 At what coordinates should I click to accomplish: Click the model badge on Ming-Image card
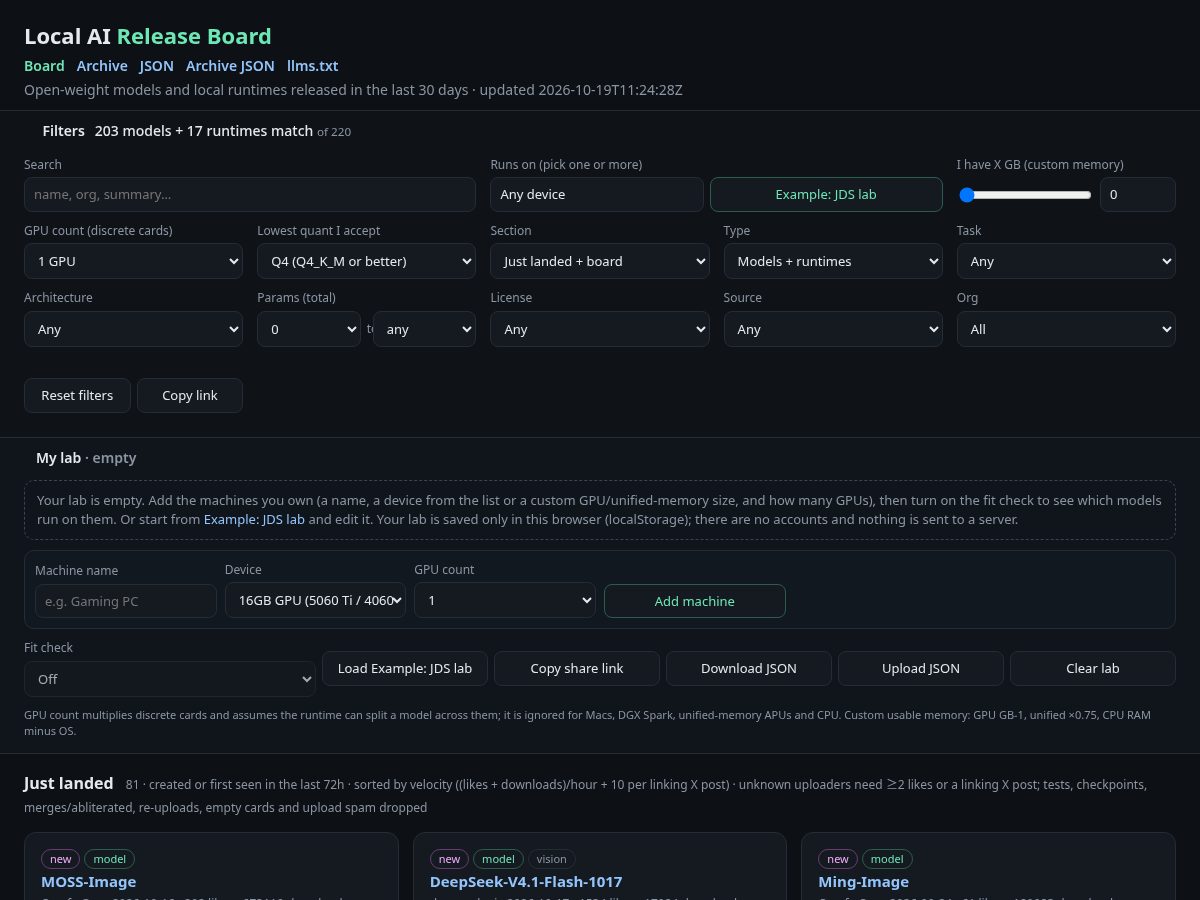point(887,859)
